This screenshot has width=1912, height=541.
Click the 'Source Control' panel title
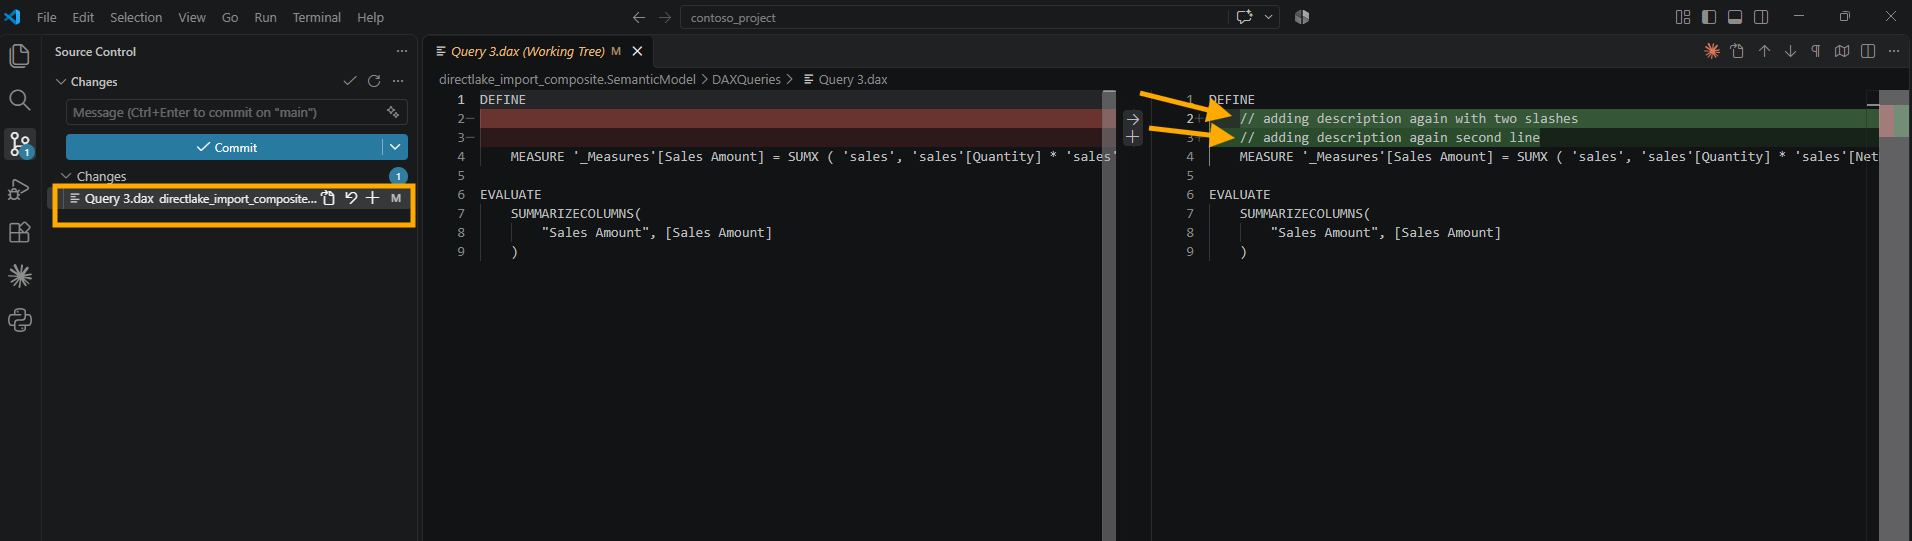pos(95,51)
